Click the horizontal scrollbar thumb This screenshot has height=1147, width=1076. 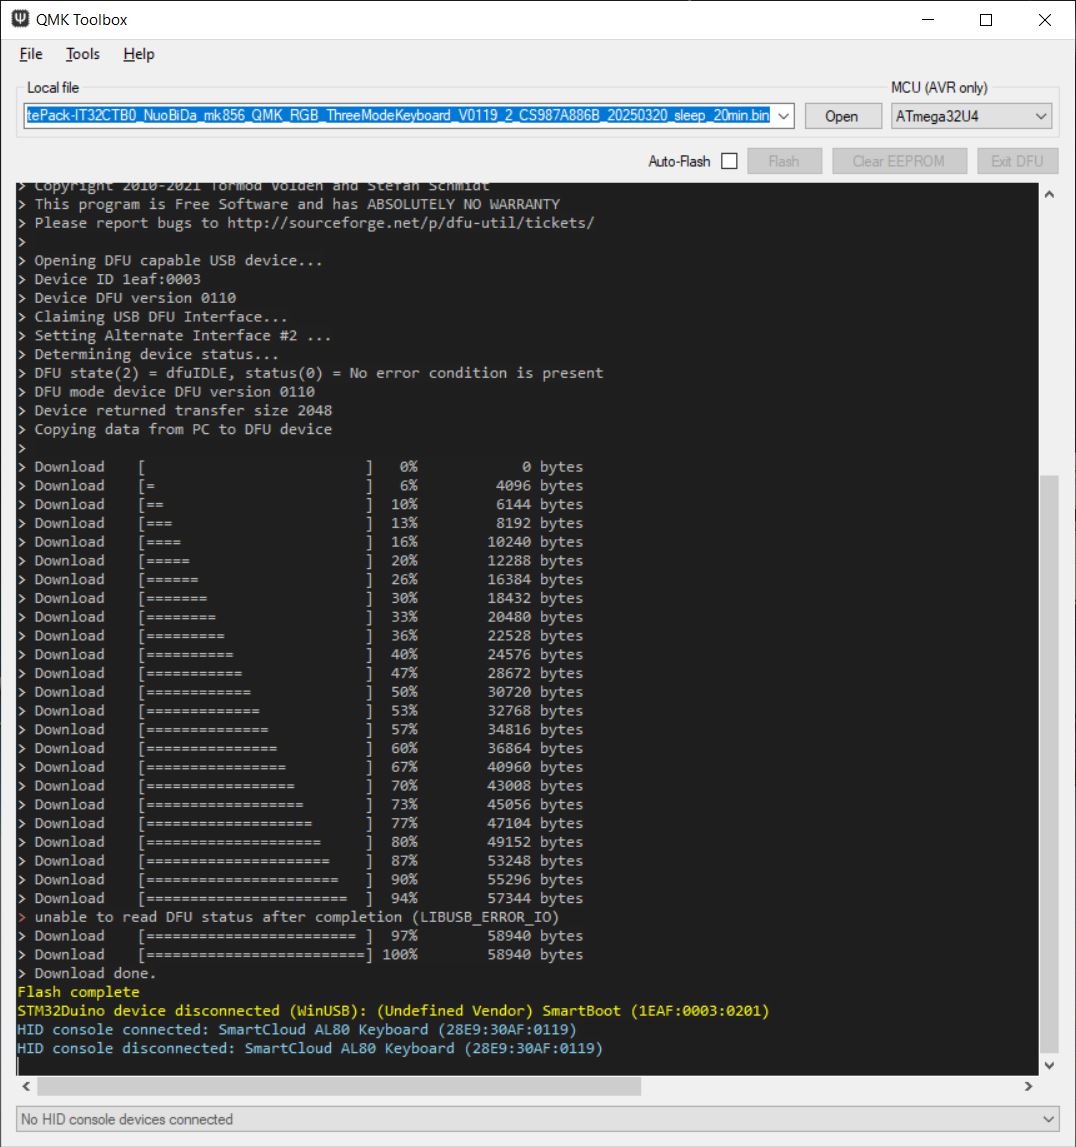[x=339, y=1086]
